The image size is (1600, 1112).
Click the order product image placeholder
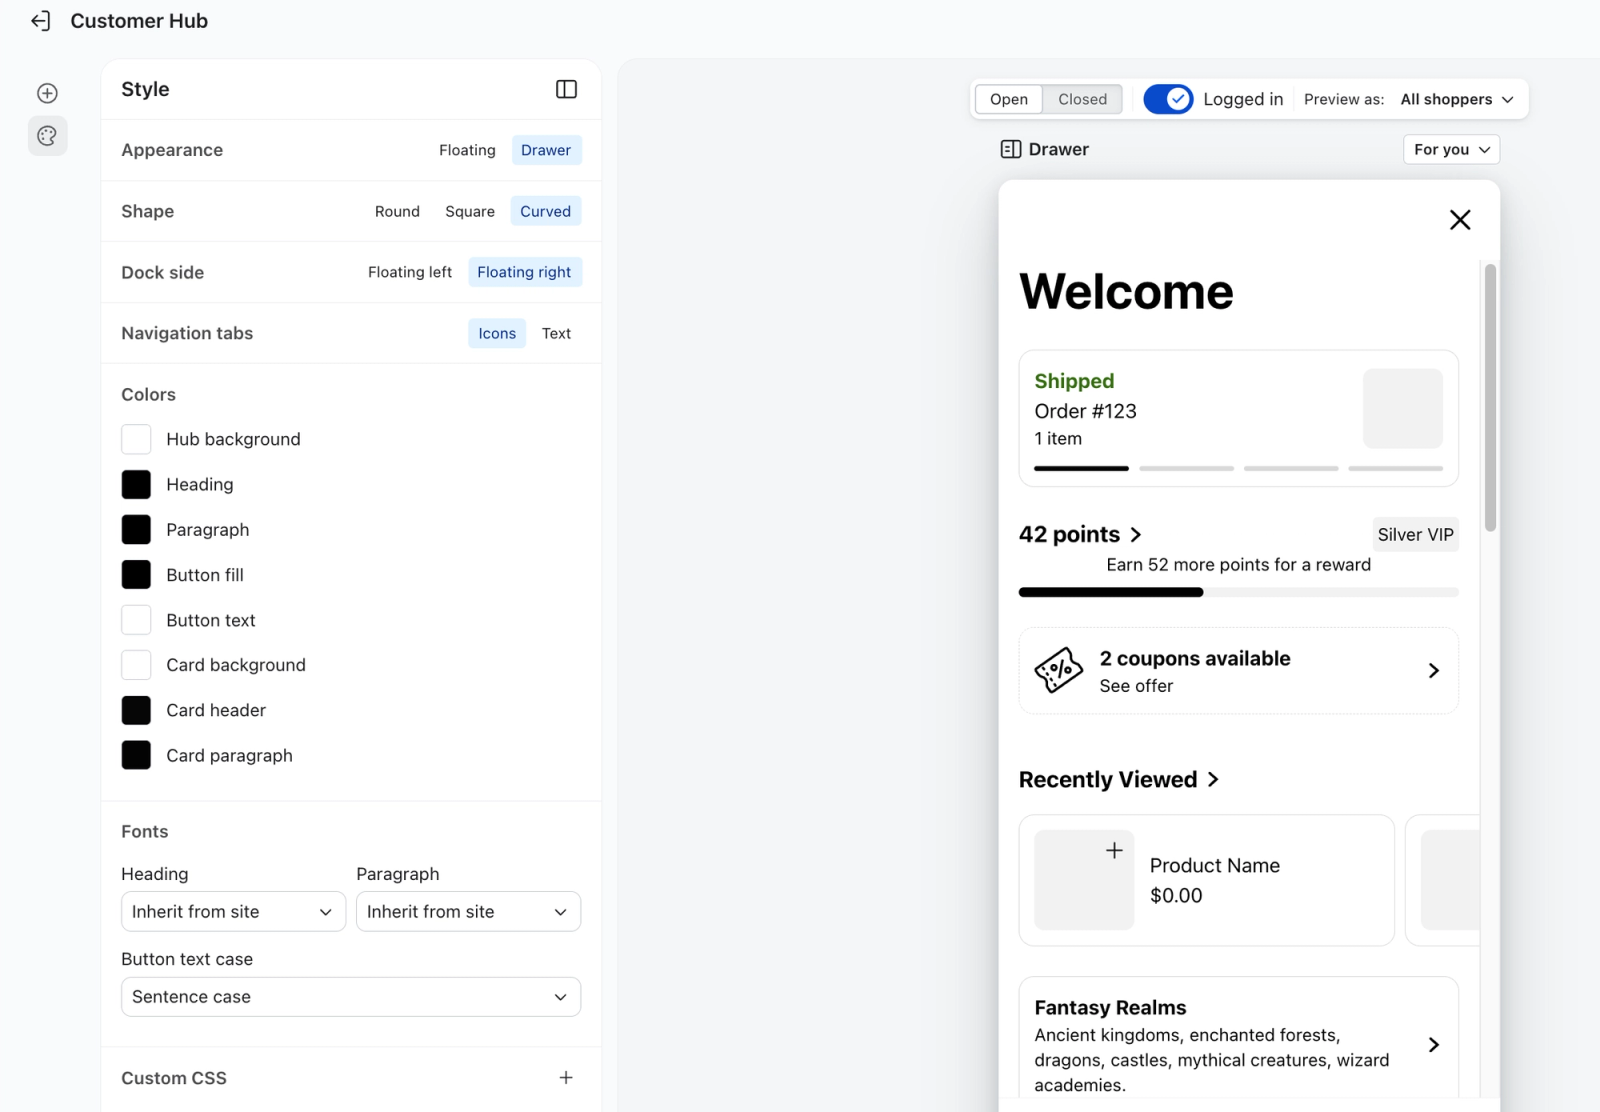(x=1402, y=408)
